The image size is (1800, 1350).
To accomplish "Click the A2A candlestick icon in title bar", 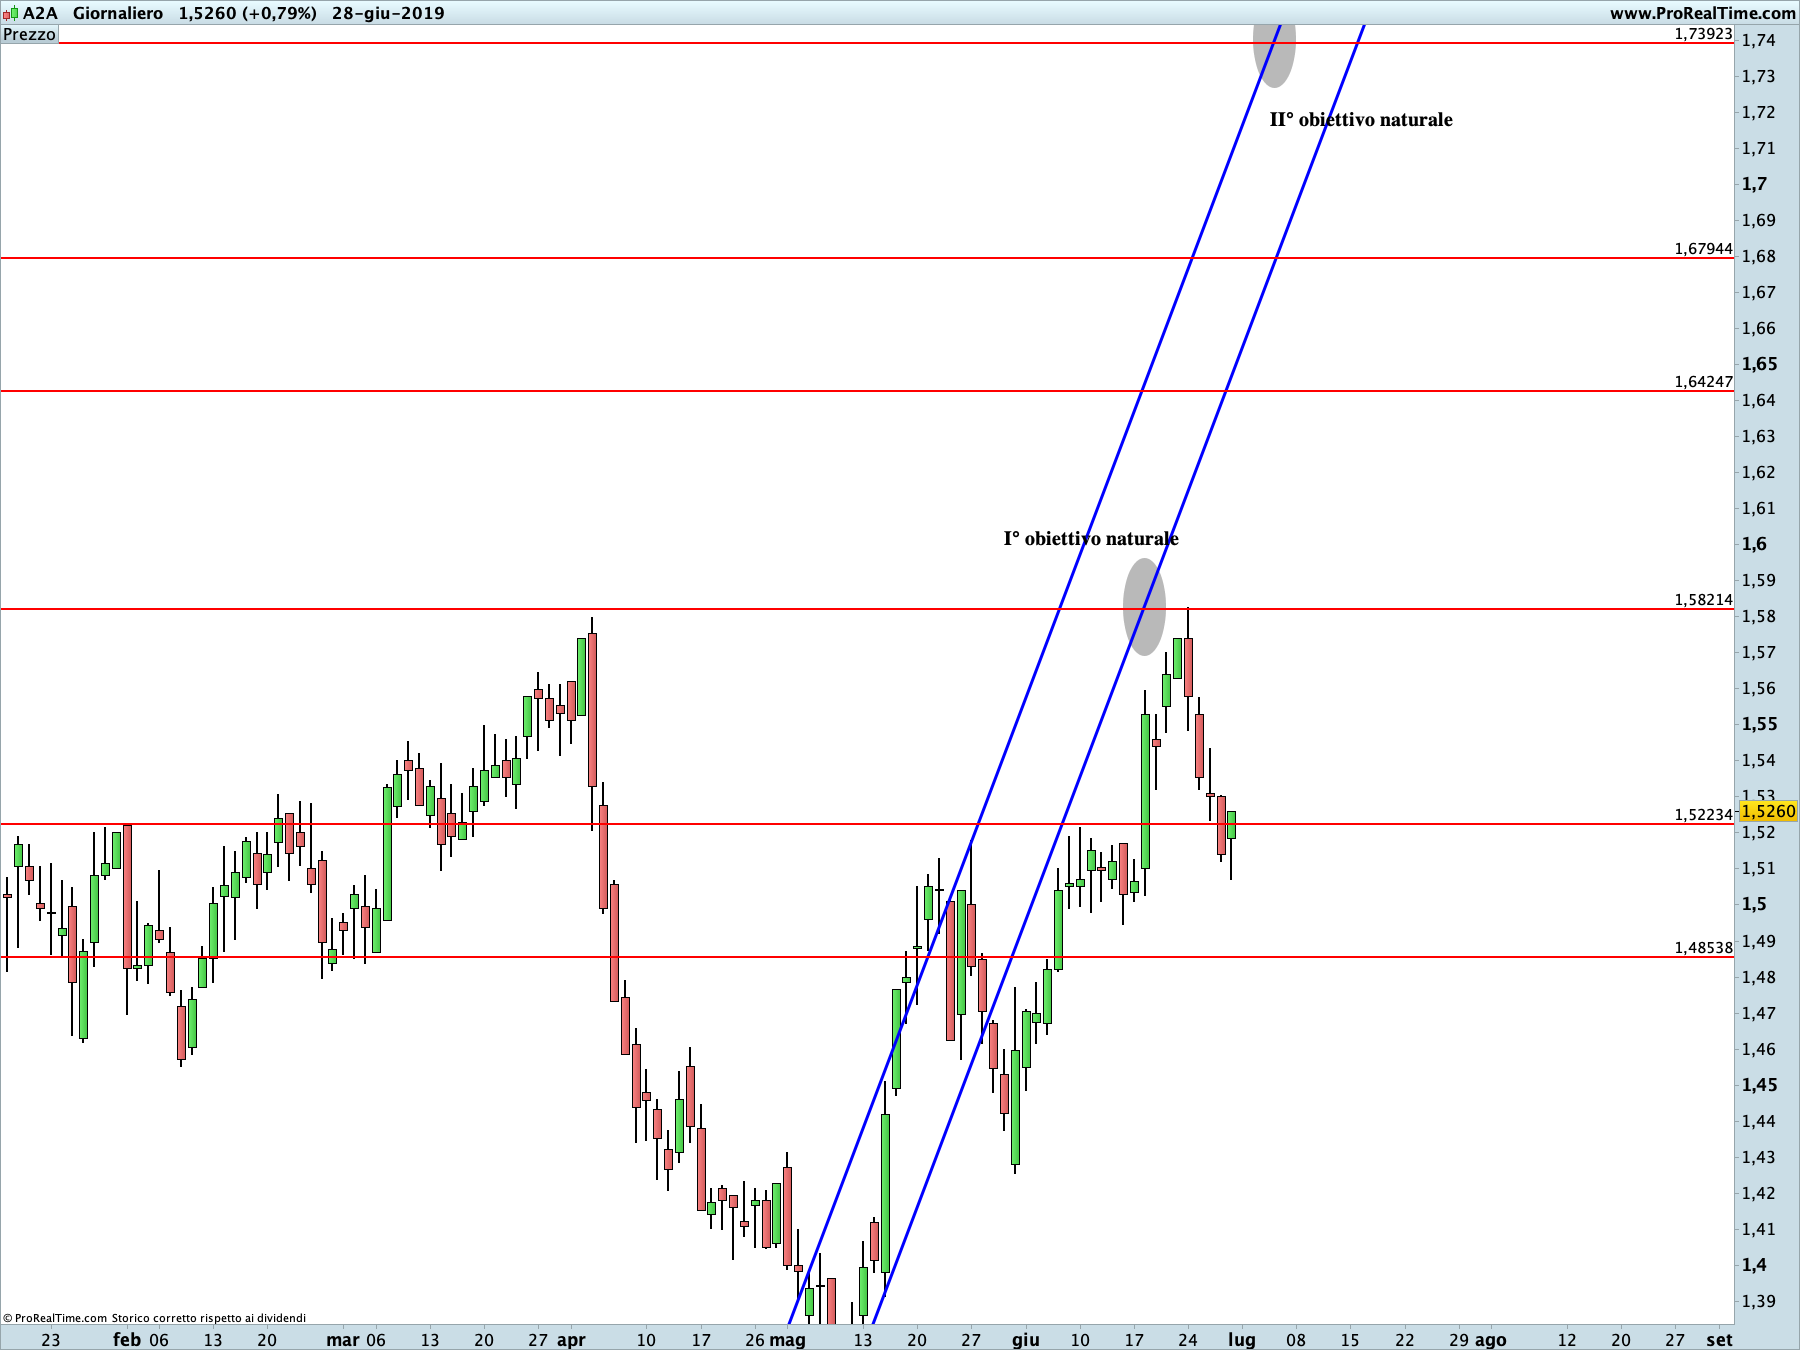I will (x=10, y=13).
